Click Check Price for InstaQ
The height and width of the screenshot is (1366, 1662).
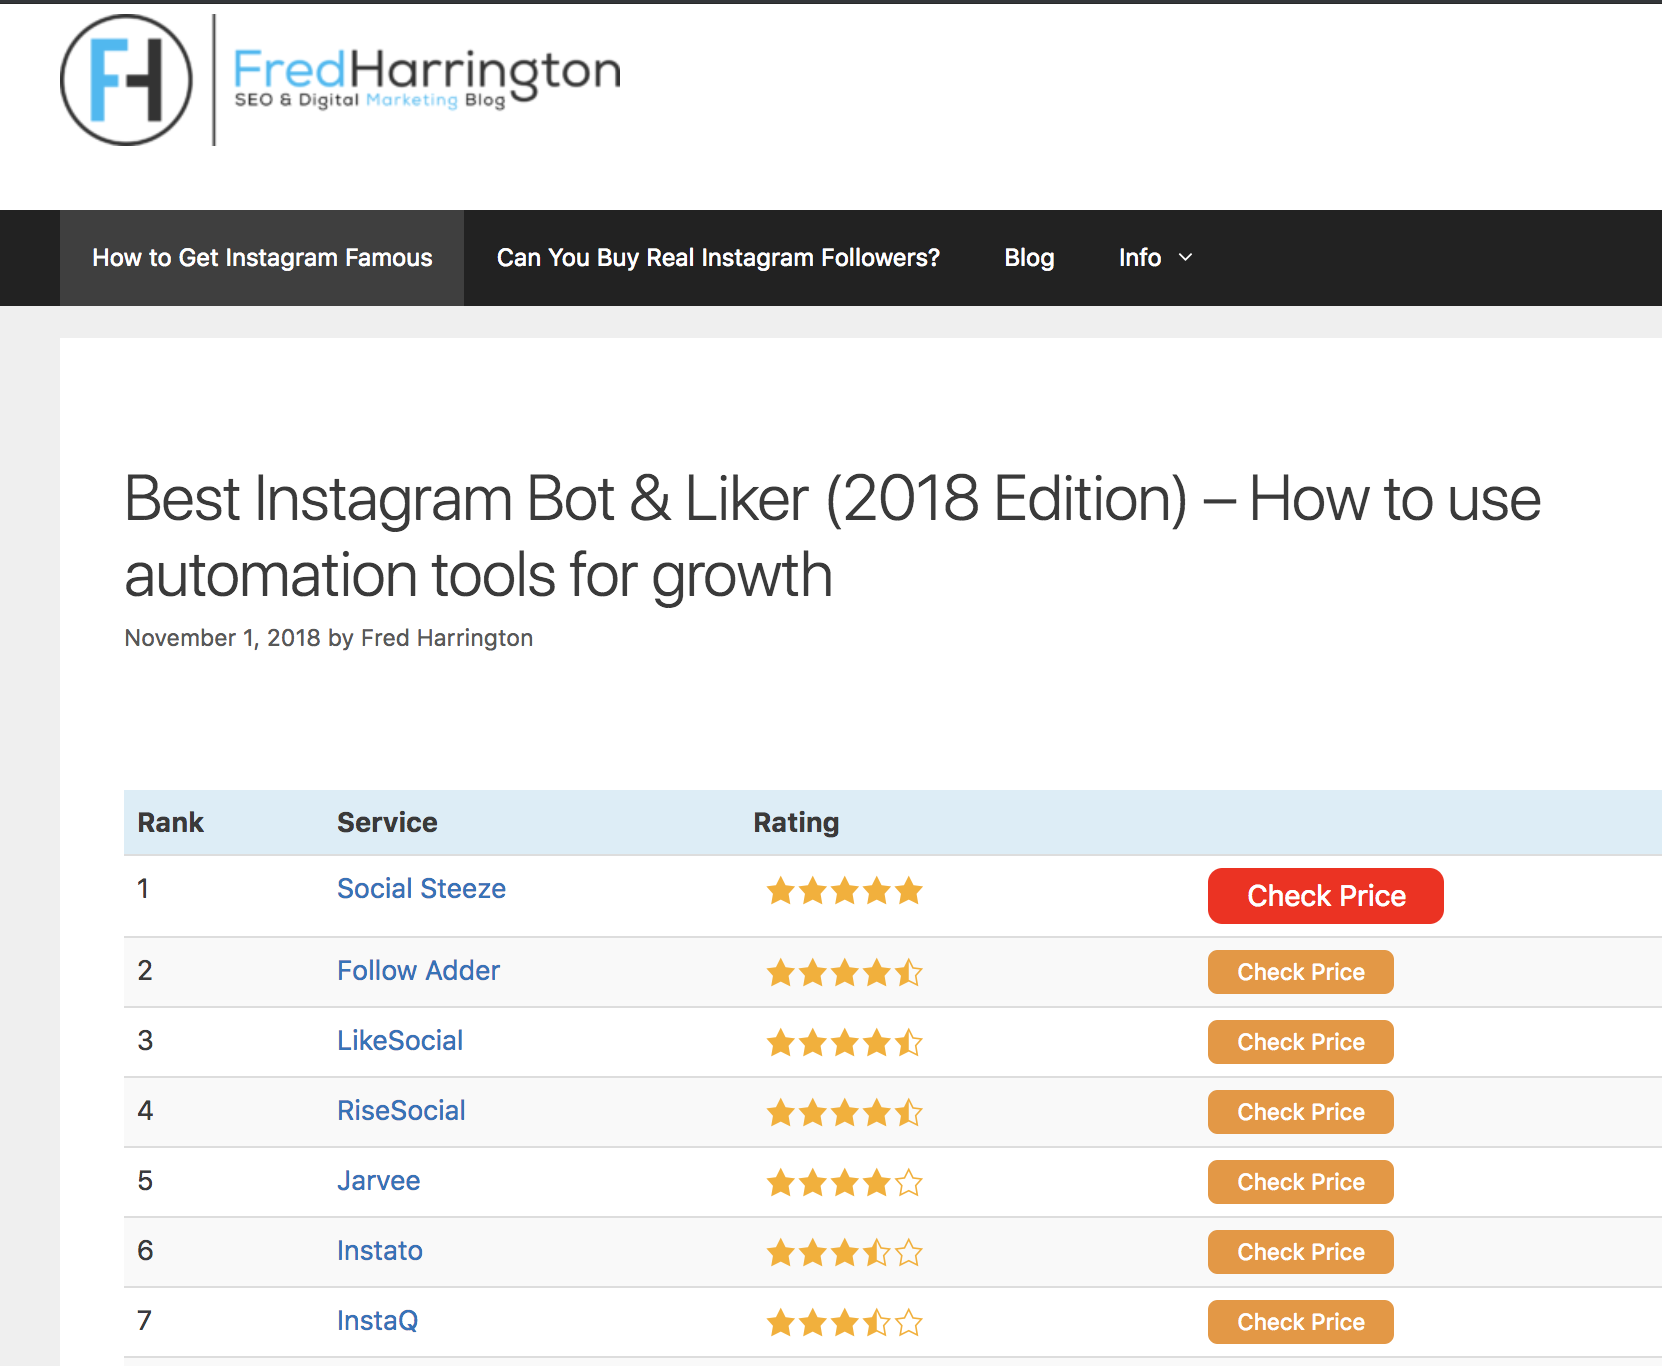tap(1301, 1322)
